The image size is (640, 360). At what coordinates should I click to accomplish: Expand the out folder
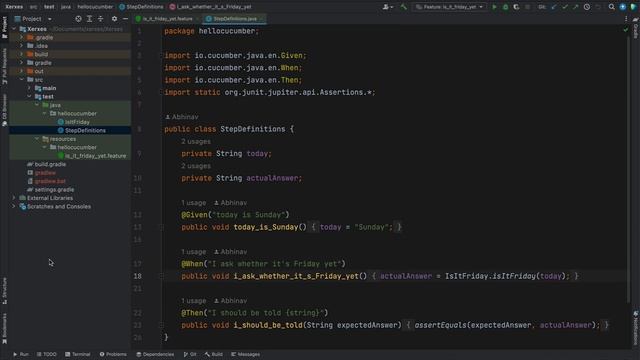pos(22,71)
